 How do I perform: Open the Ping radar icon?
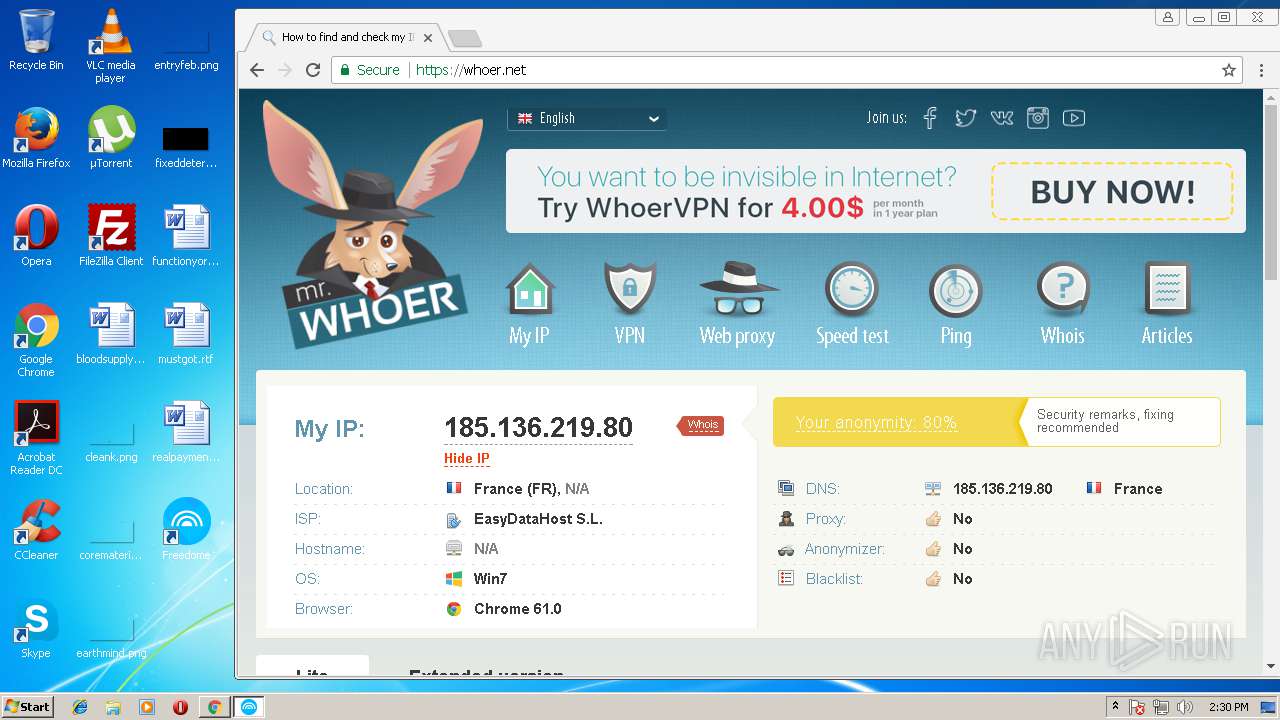(956, 290)
